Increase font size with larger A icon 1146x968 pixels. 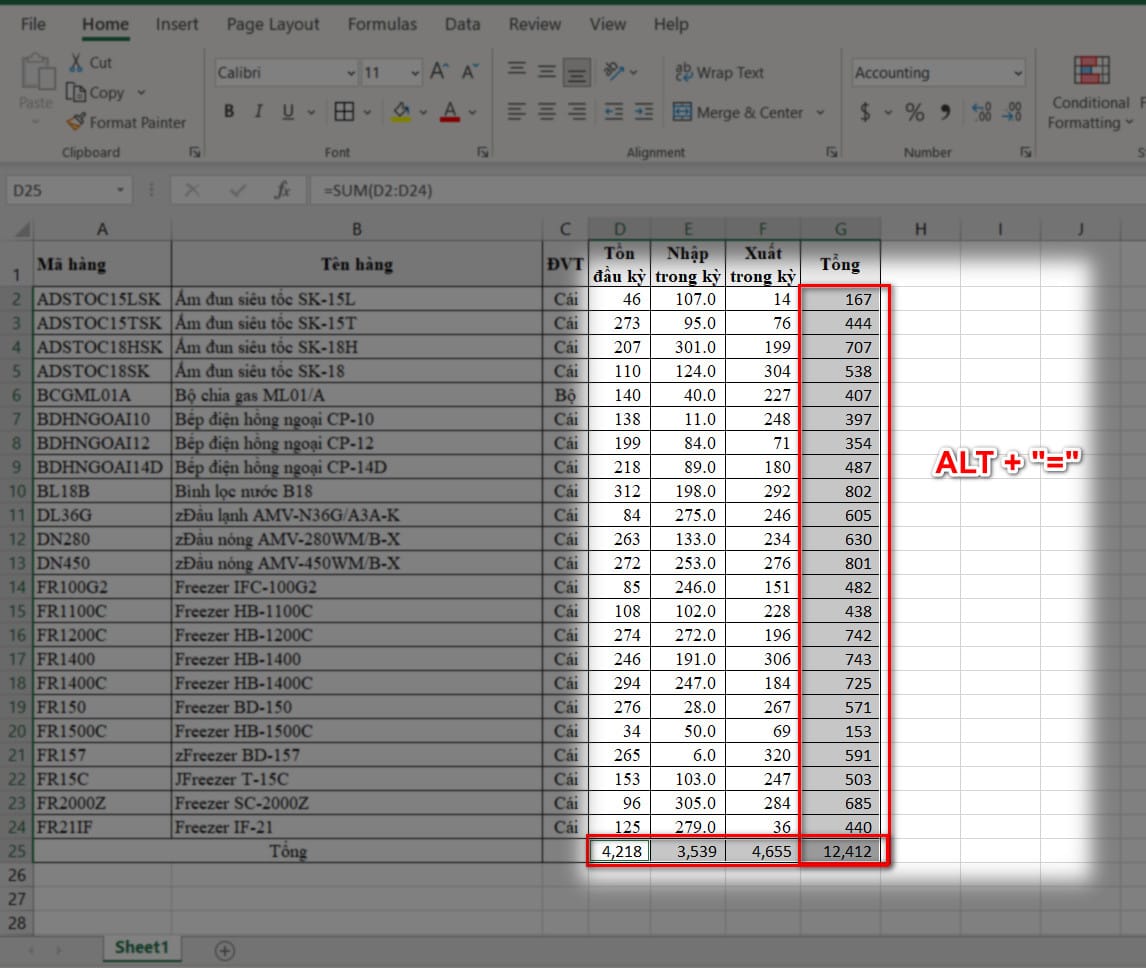439,72
